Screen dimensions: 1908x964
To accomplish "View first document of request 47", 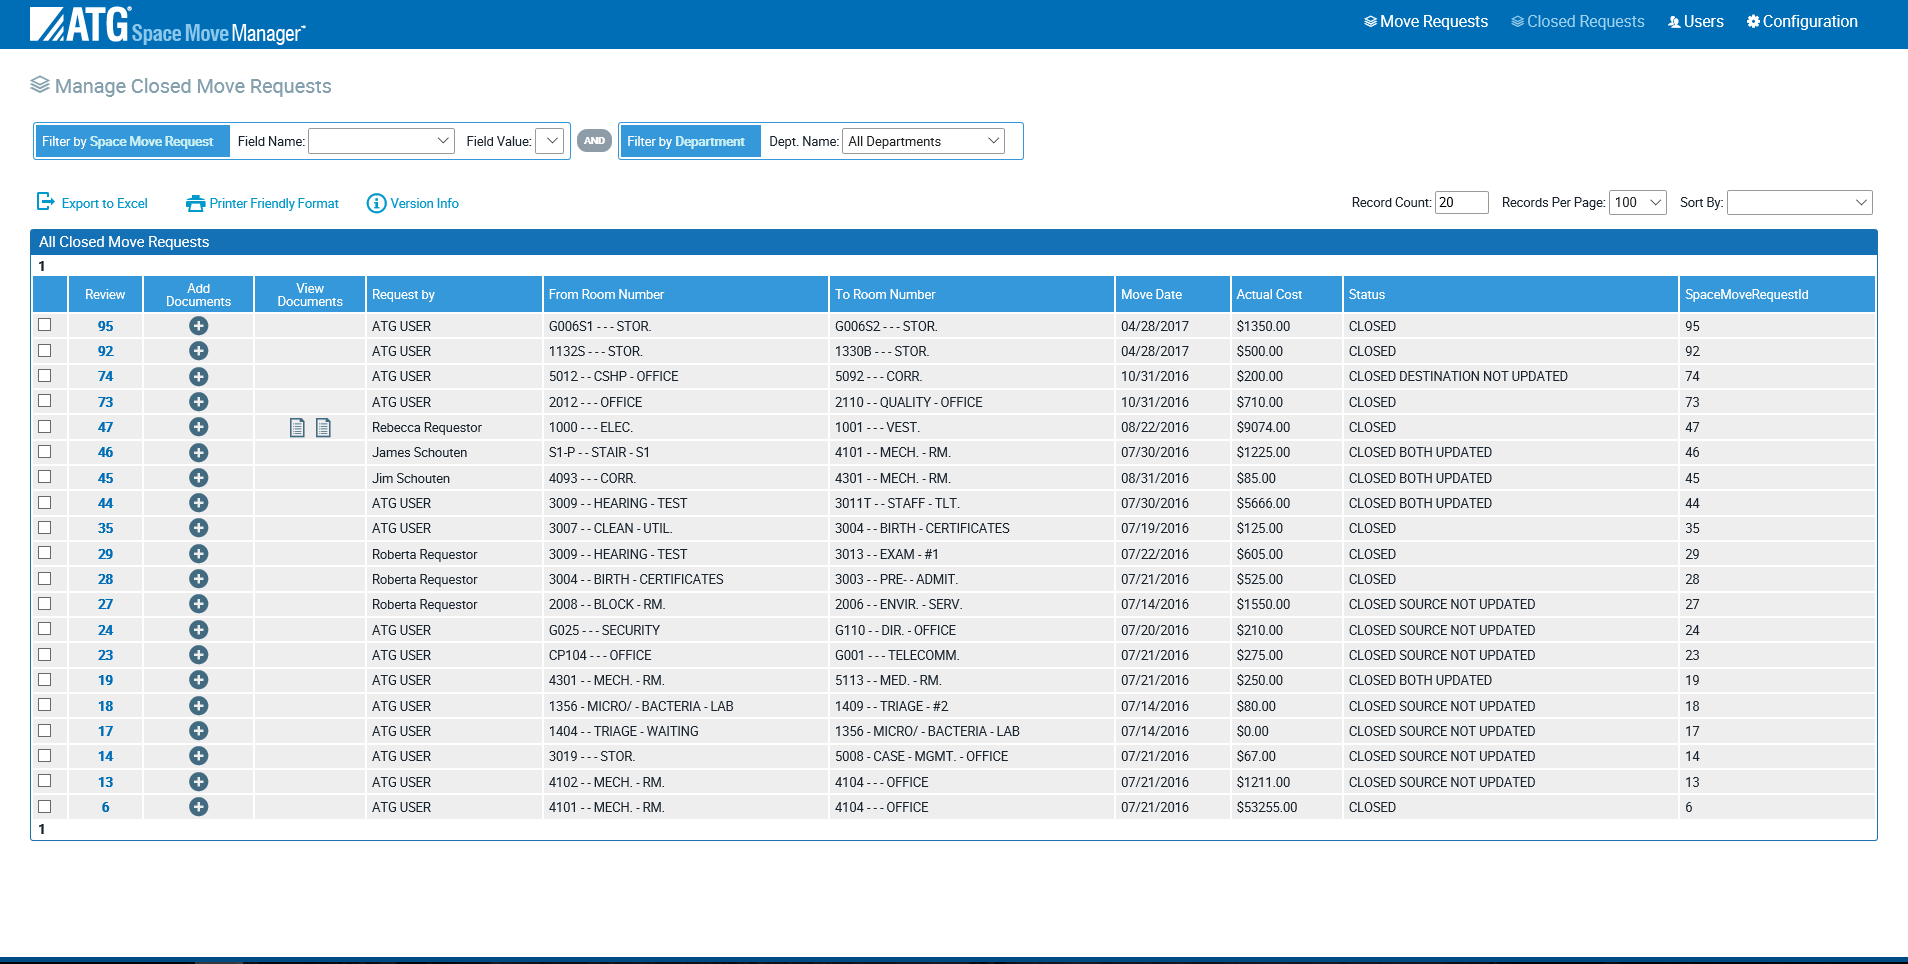I will (297, 428).
